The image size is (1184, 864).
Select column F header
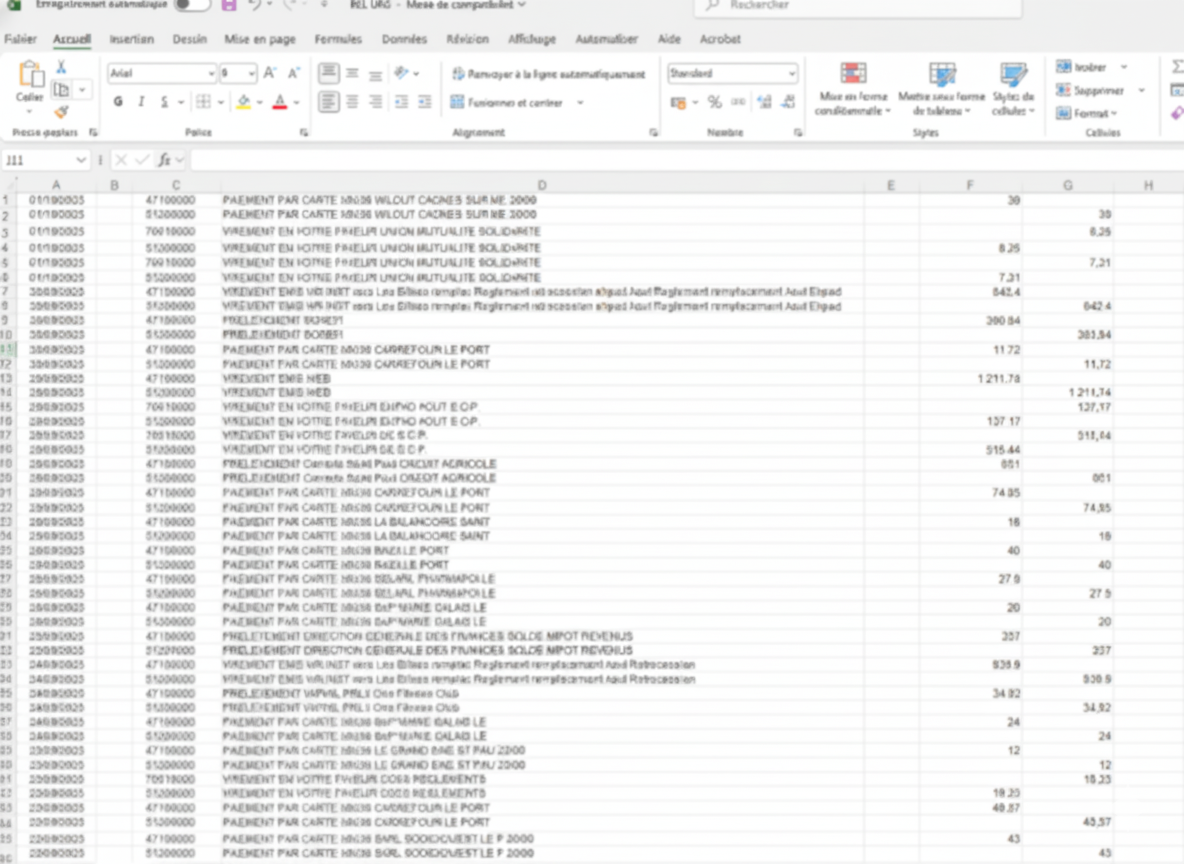tap(970, 185)
